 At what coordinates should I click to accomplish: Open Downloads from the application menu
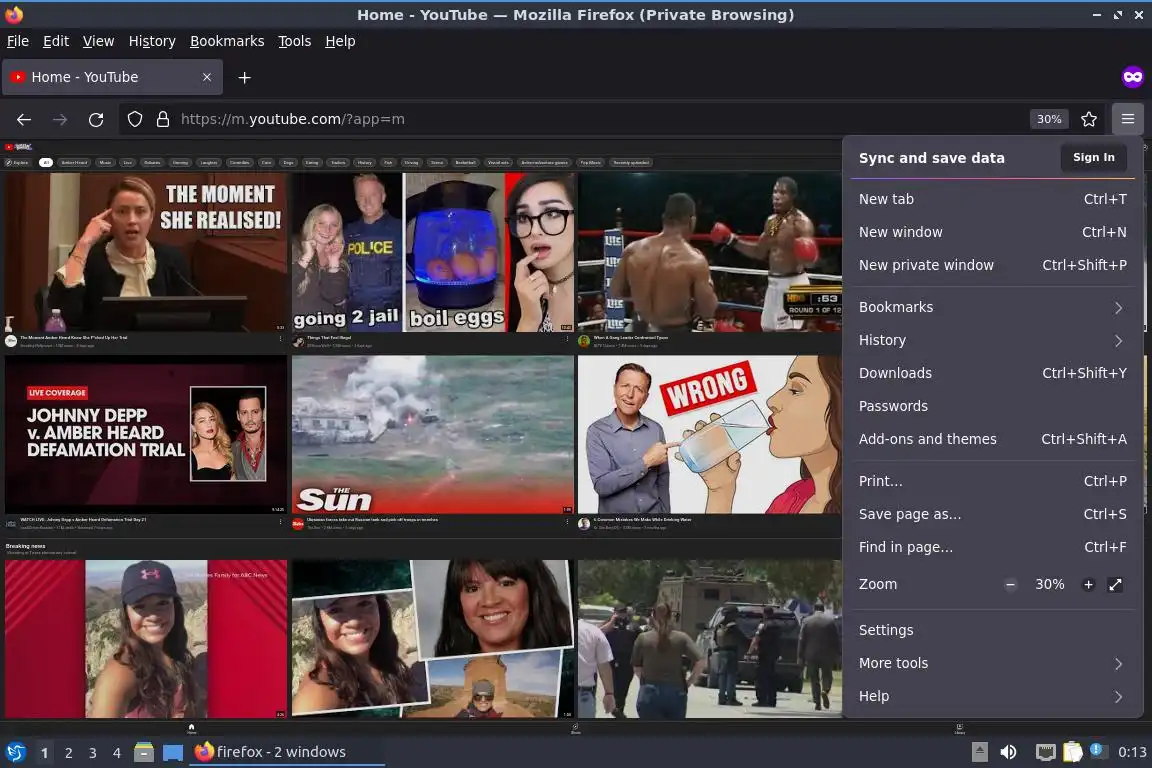click(991, 373)
